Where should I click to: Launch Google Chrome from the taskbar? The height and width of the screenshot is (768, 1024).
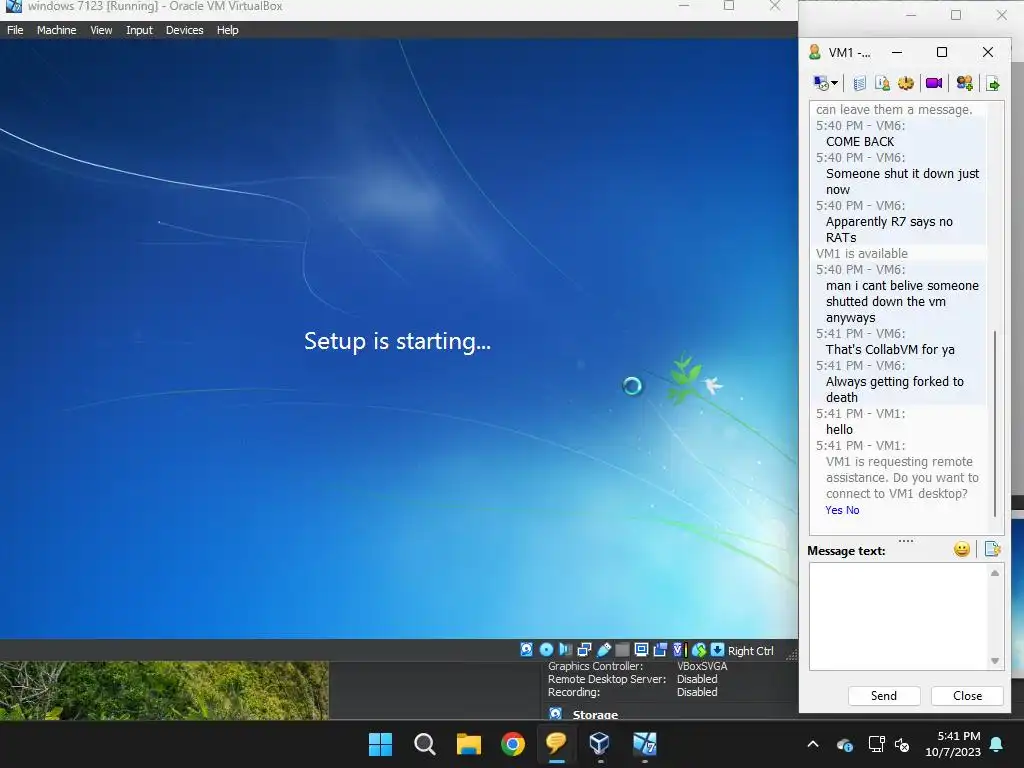click(x=513, y=744)
